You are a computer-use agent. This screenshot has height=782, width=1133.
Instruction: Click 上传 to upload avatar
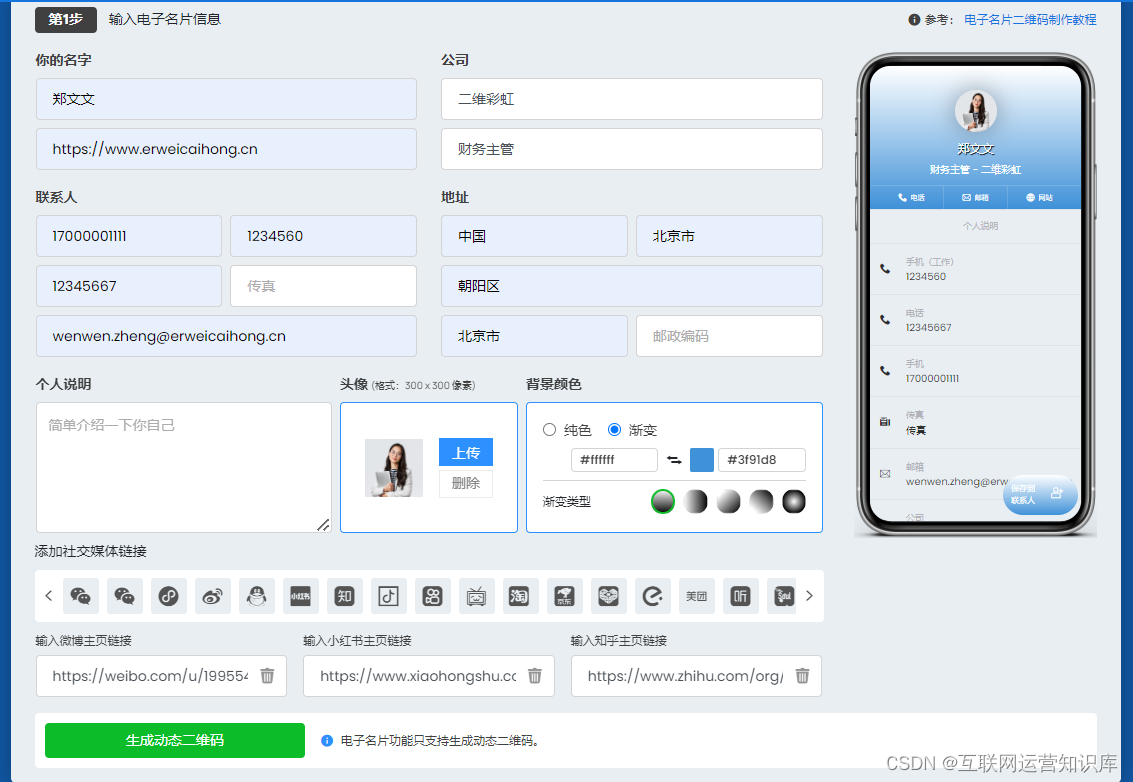pyautogui.click(x=466, y=452)
